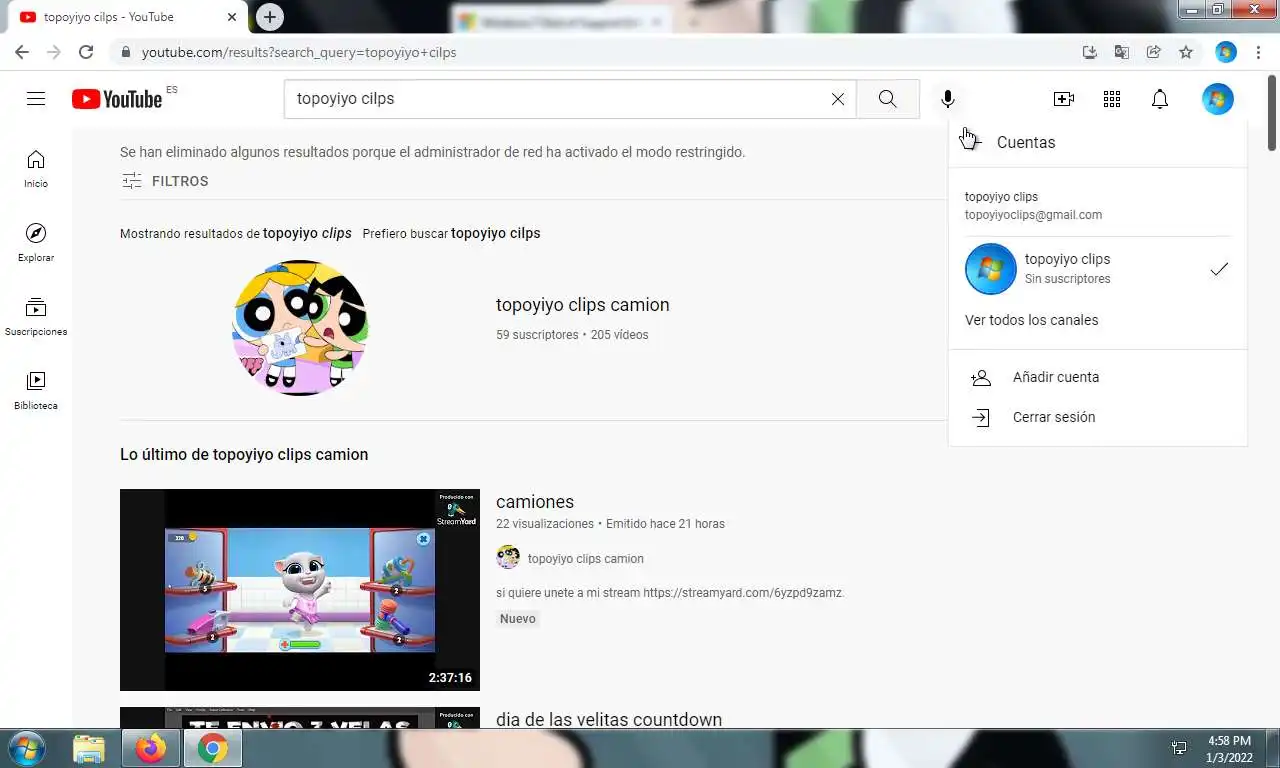Open dia de las velitas countdown video
The image size is (1280, 768).
click(608, 720)
